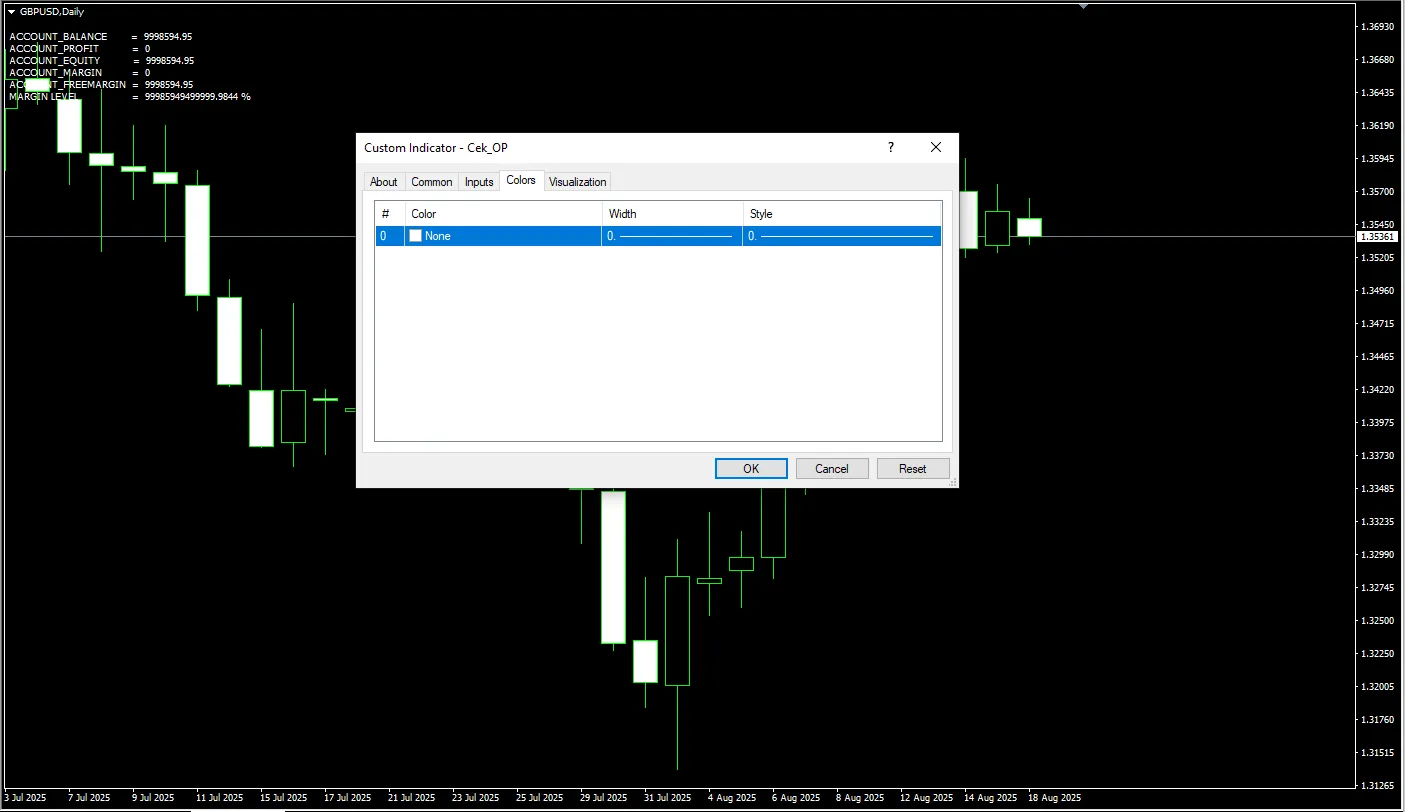The image size is (1405, 812).
Task: Switch to the About tab
Action: point(383,182)
